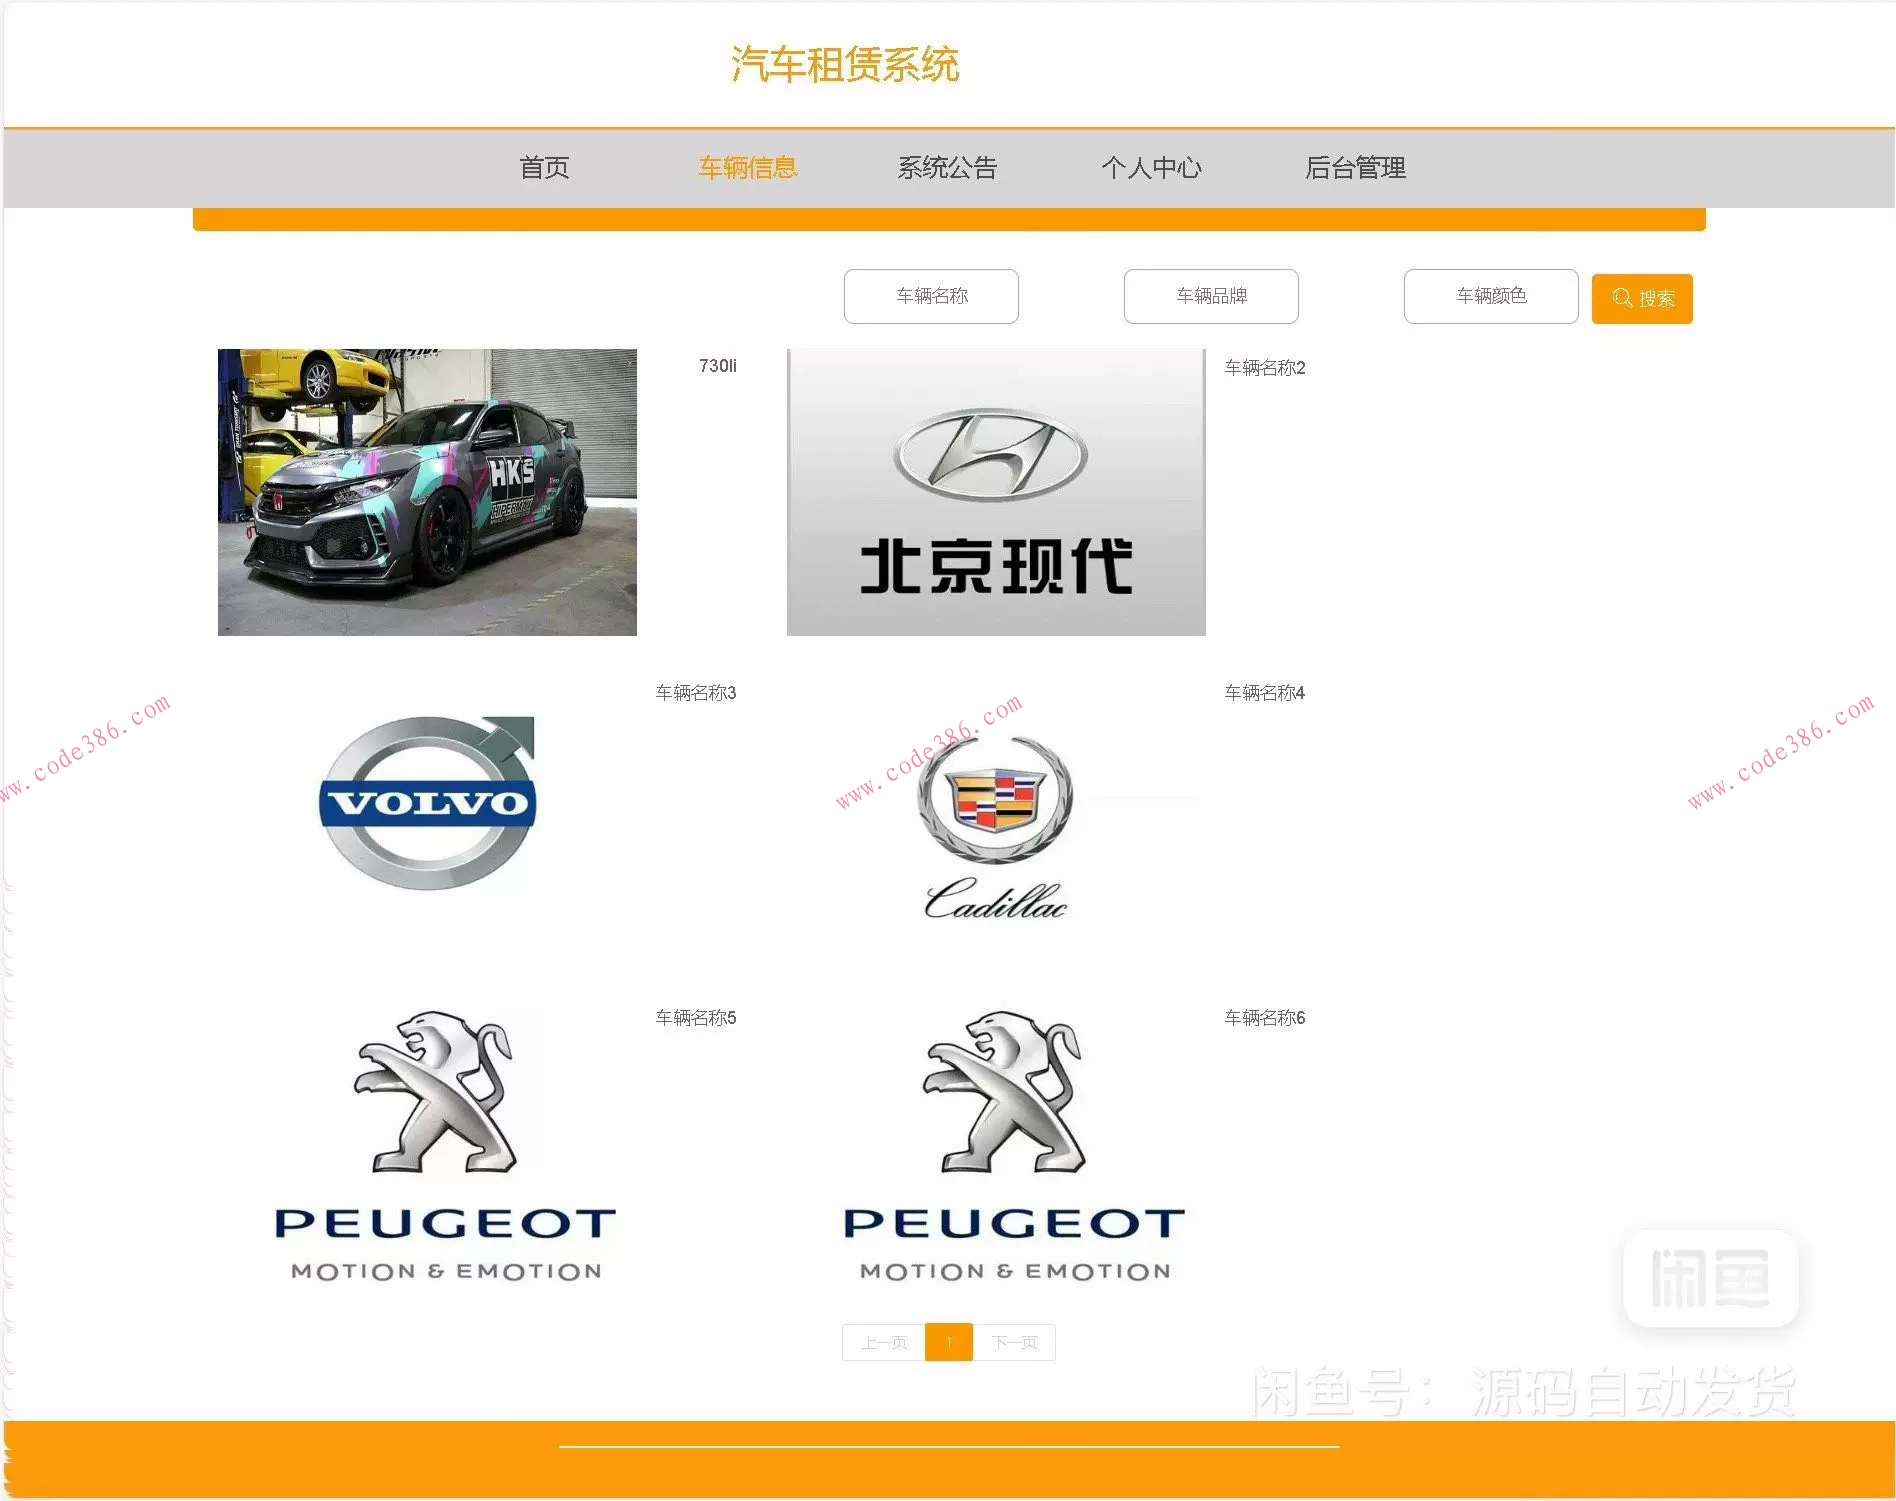Click the 车辆颜色 search box

1490,296
